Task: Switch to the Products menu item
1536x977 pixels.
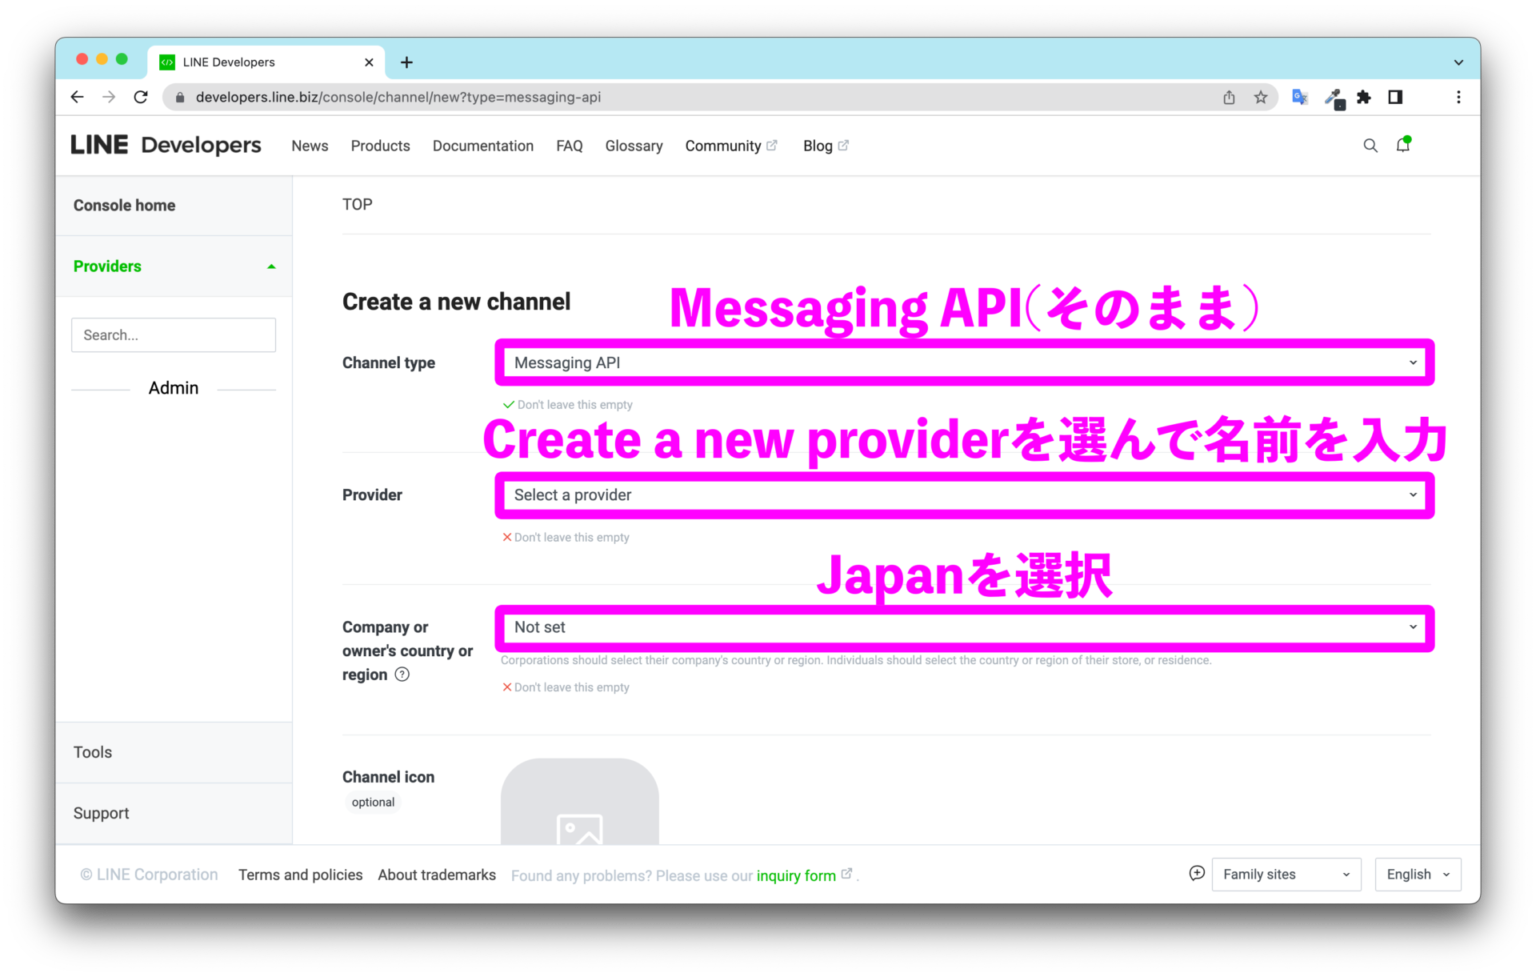Action: [380, 145]
